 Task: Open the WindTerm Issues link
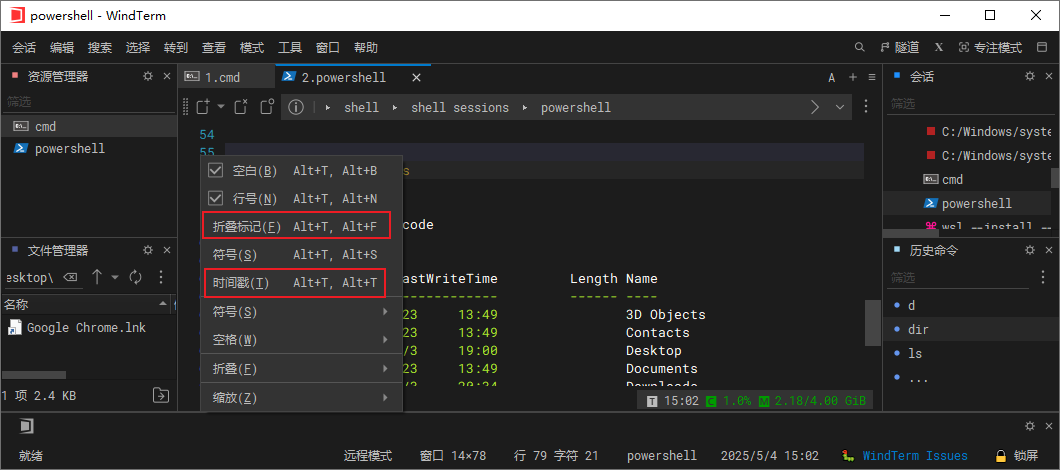click(914, 455)
